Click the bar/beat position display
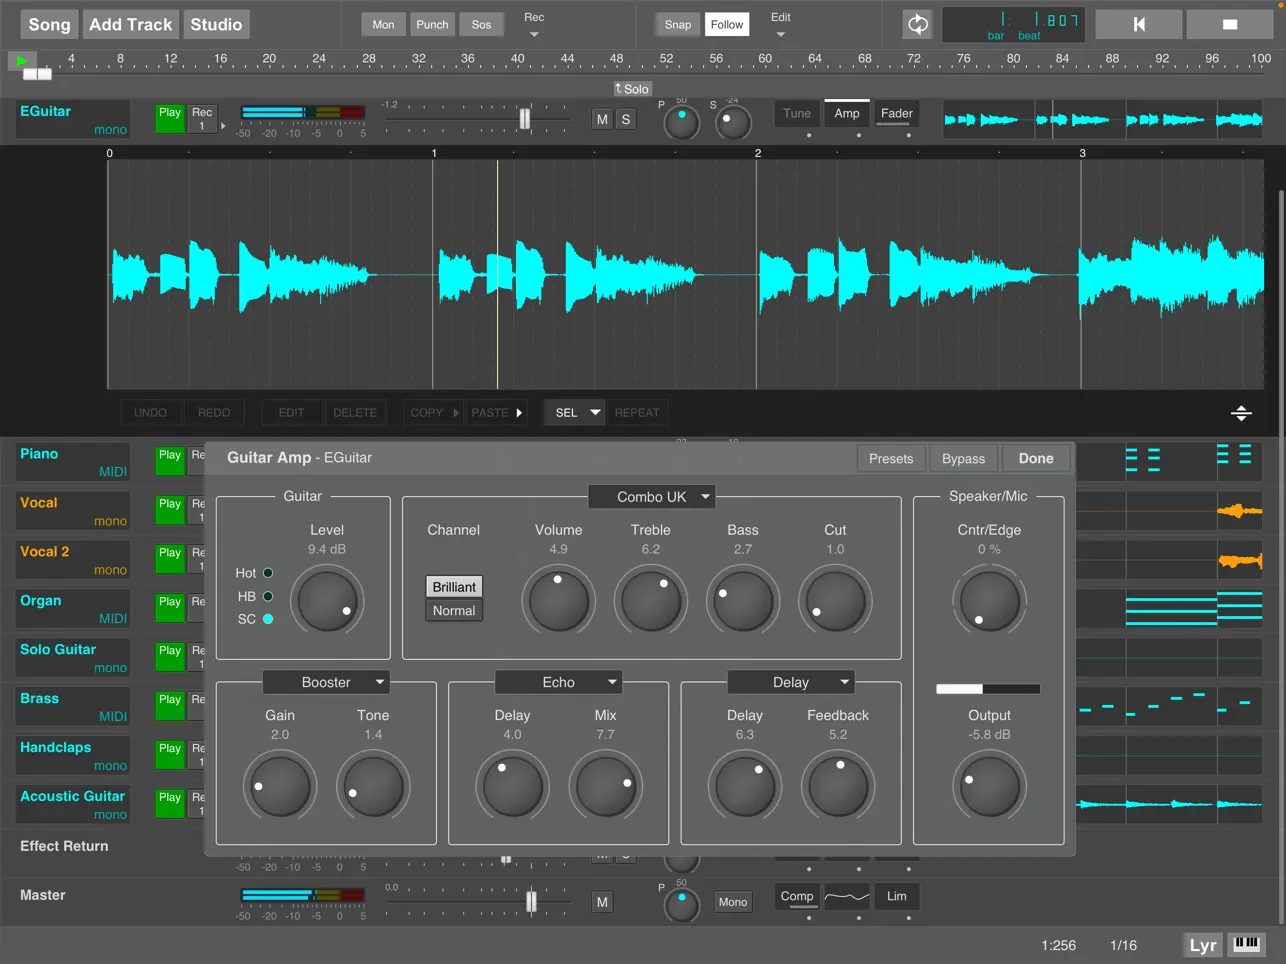This screenshot has height=964, width=1286. [1013, 24]
